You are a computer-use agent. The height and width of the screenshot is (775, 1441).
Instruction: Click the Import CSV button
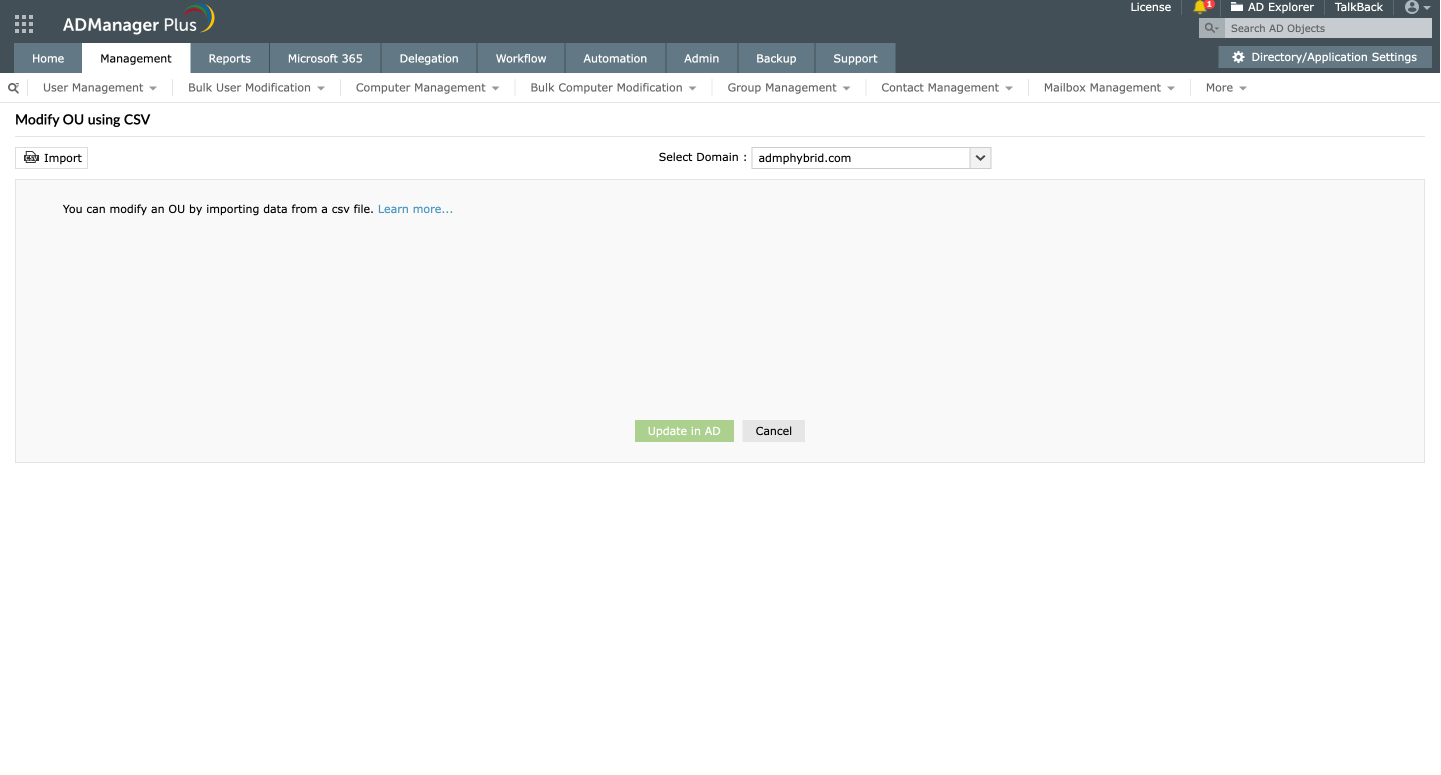click(52, 158)
